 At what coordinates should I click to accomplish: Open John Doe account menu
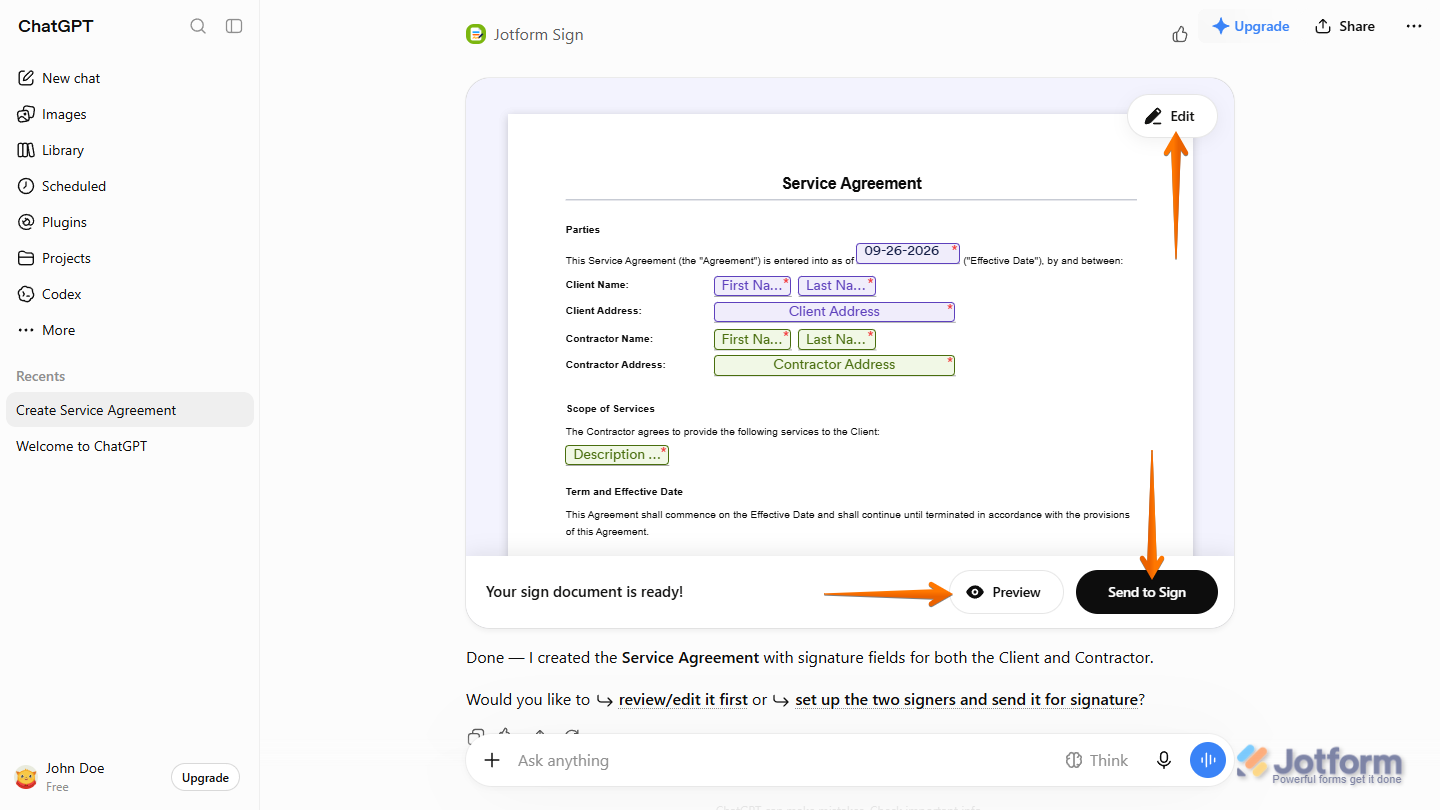coord(60,777)
